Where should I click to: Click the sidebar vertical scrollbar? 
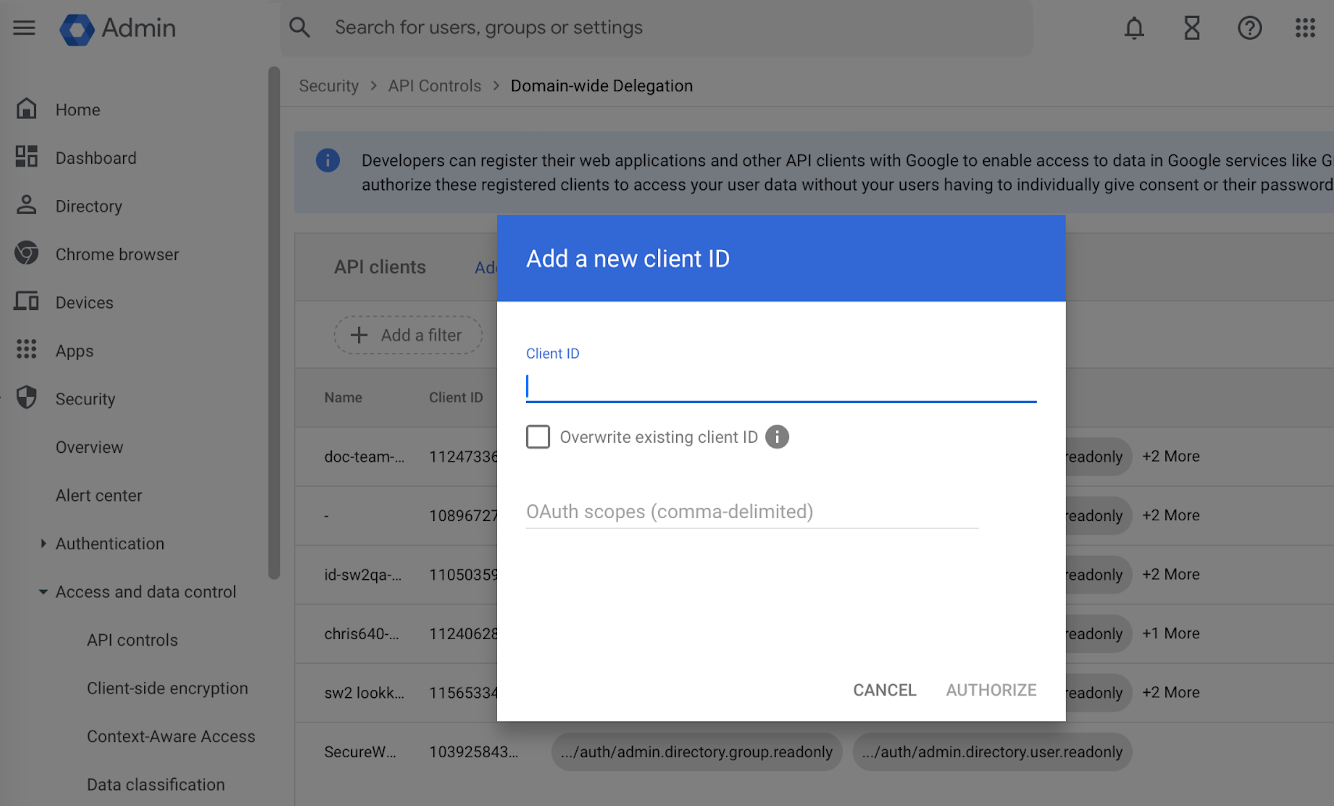(274, 320)
